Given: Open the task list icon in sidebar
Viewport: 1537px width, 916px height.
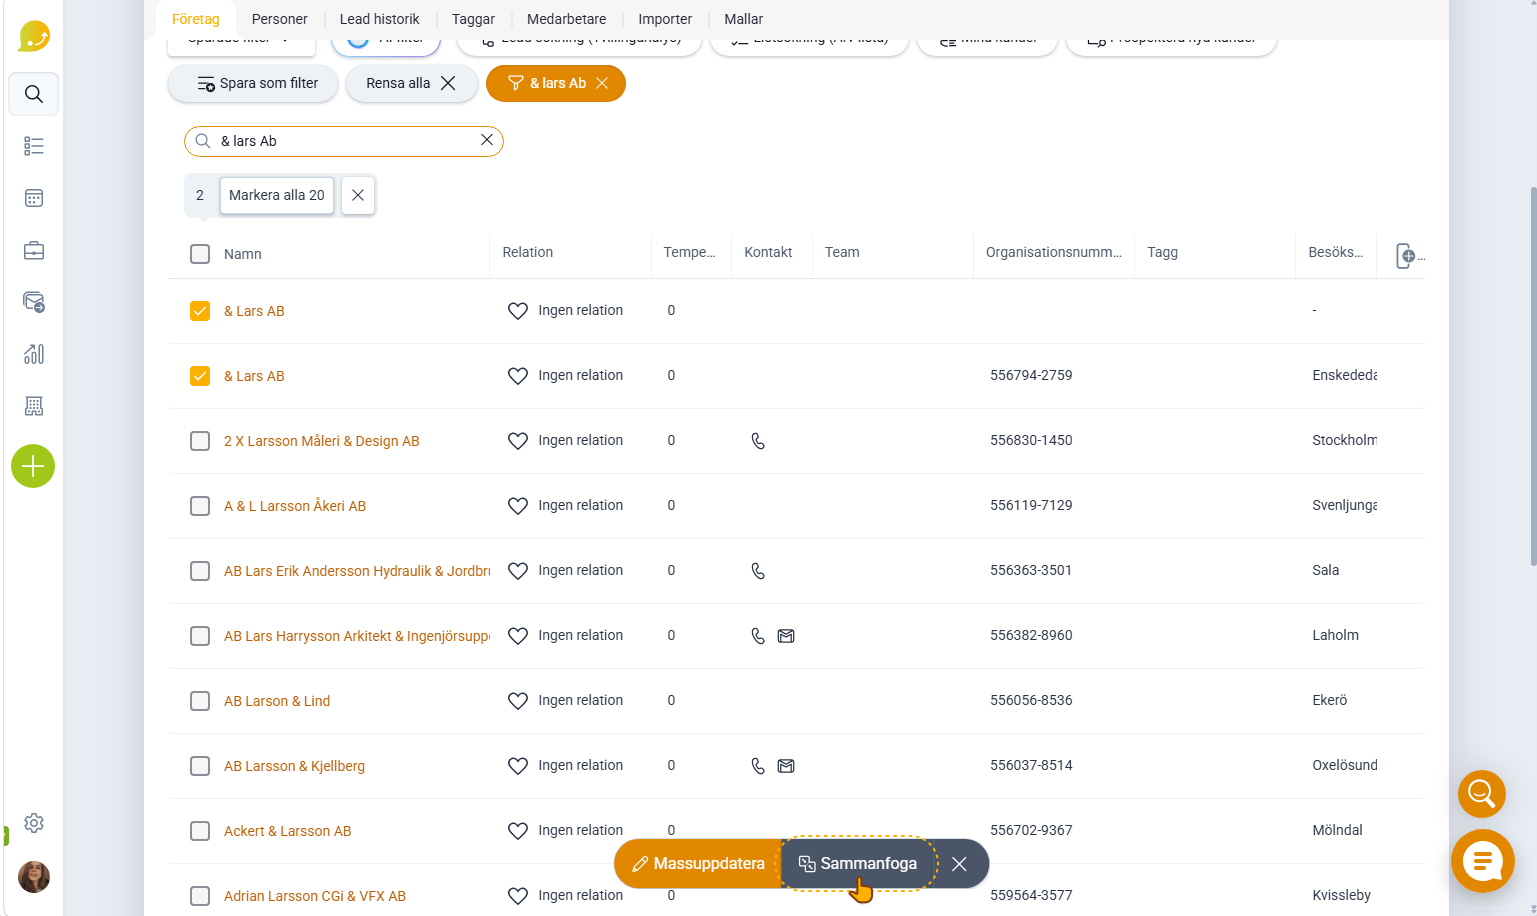Looking at the screenshot, I should (x=34, y=146).
